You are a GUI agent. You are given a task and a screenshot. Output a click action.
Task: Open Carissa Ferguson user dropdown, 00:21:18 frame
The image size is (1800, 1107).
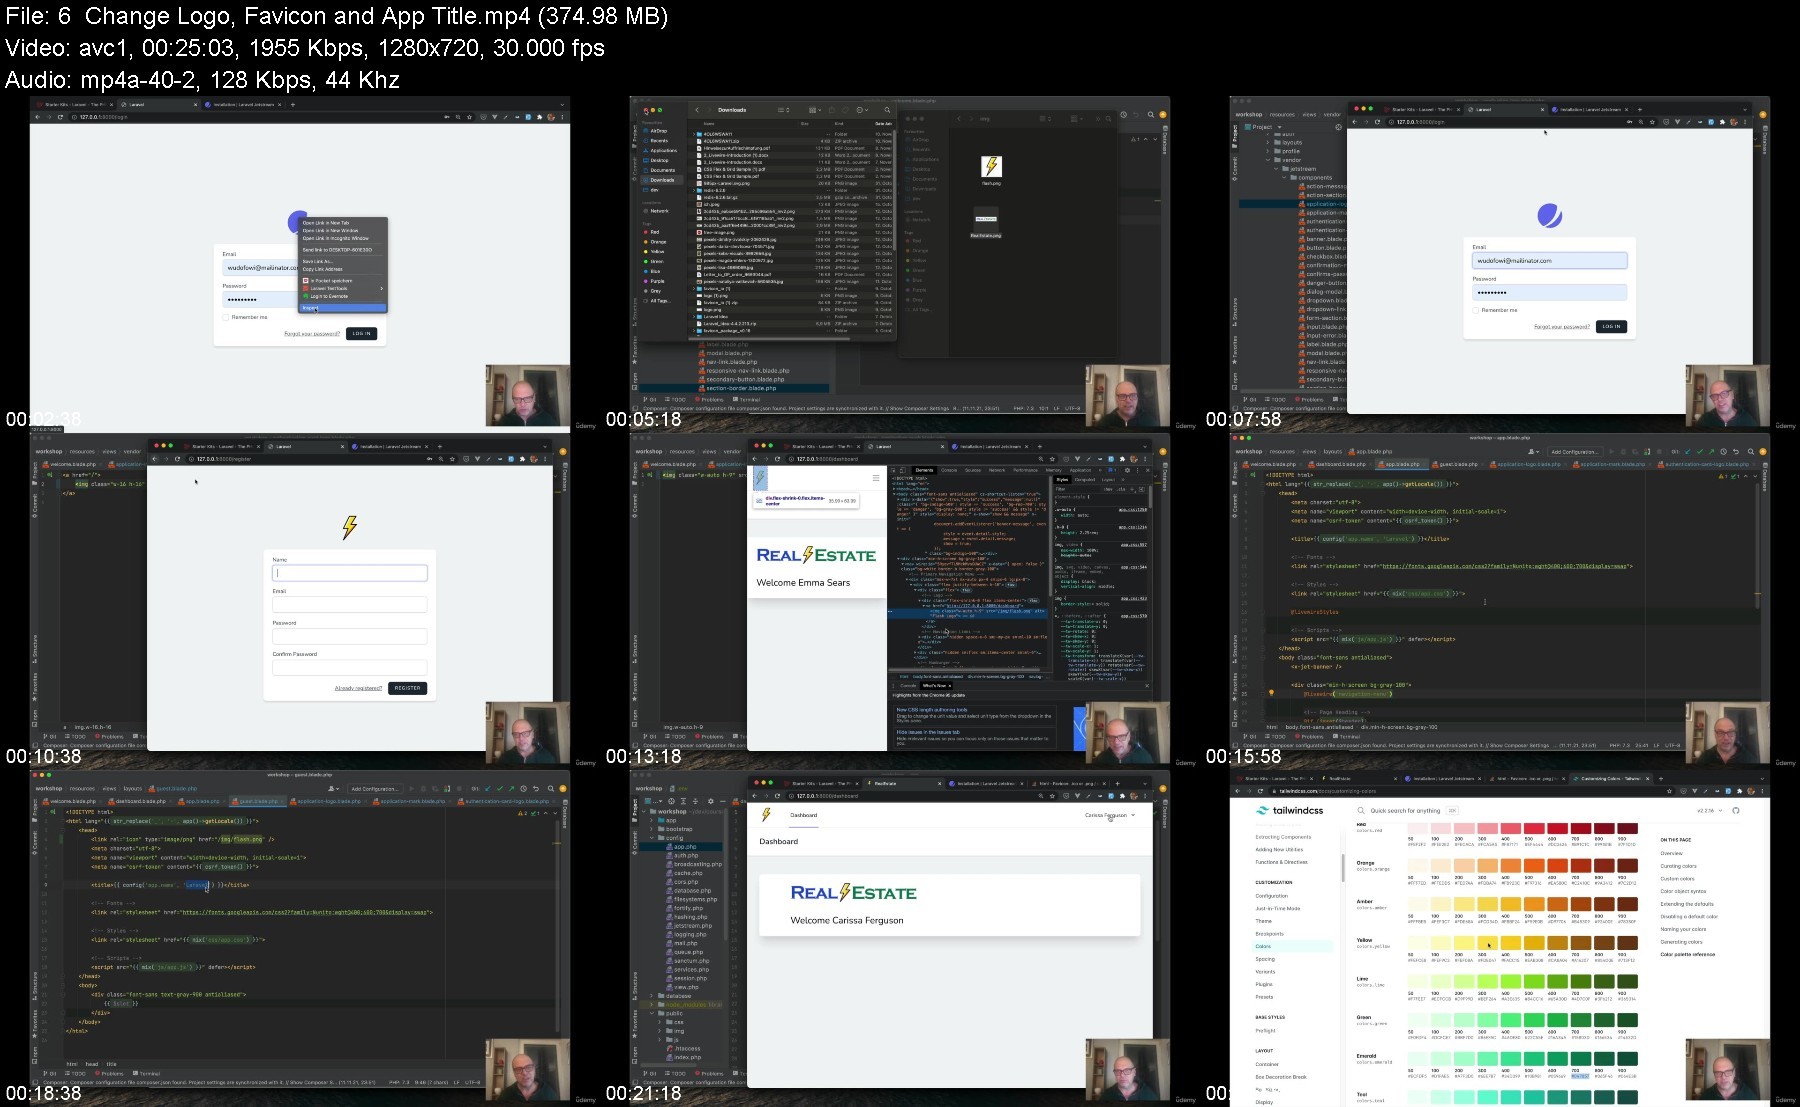(x=1110, y=815)
